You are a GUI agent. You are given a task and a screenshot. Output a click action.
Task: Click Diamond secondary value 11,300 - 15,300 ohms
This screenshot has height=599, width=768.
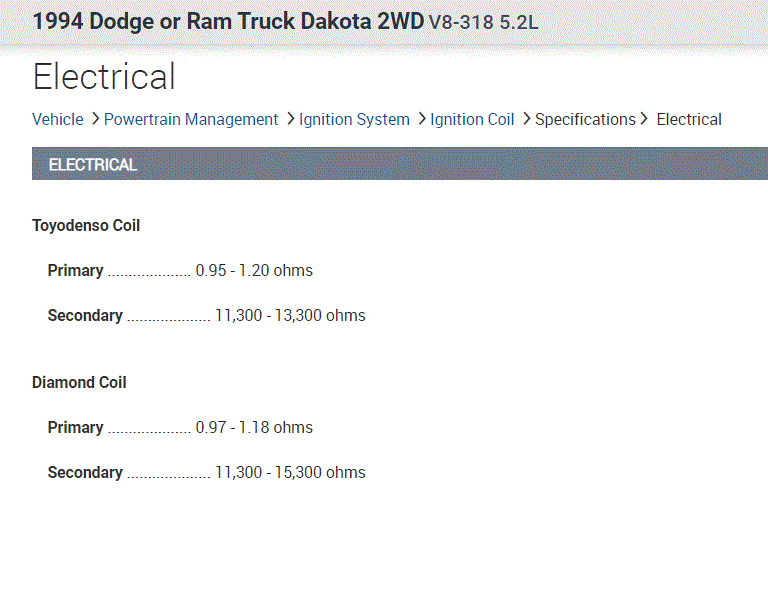(x=290, y=472)
